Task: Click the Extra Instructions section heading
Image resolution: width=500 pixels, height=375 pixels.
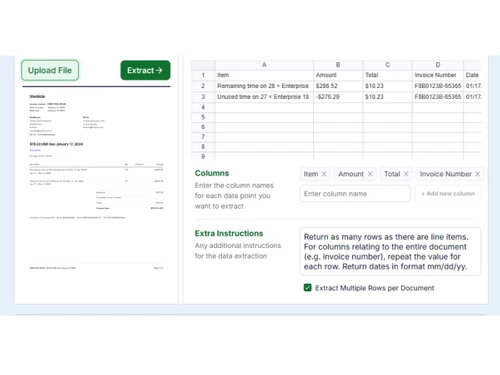Action: 229,233
